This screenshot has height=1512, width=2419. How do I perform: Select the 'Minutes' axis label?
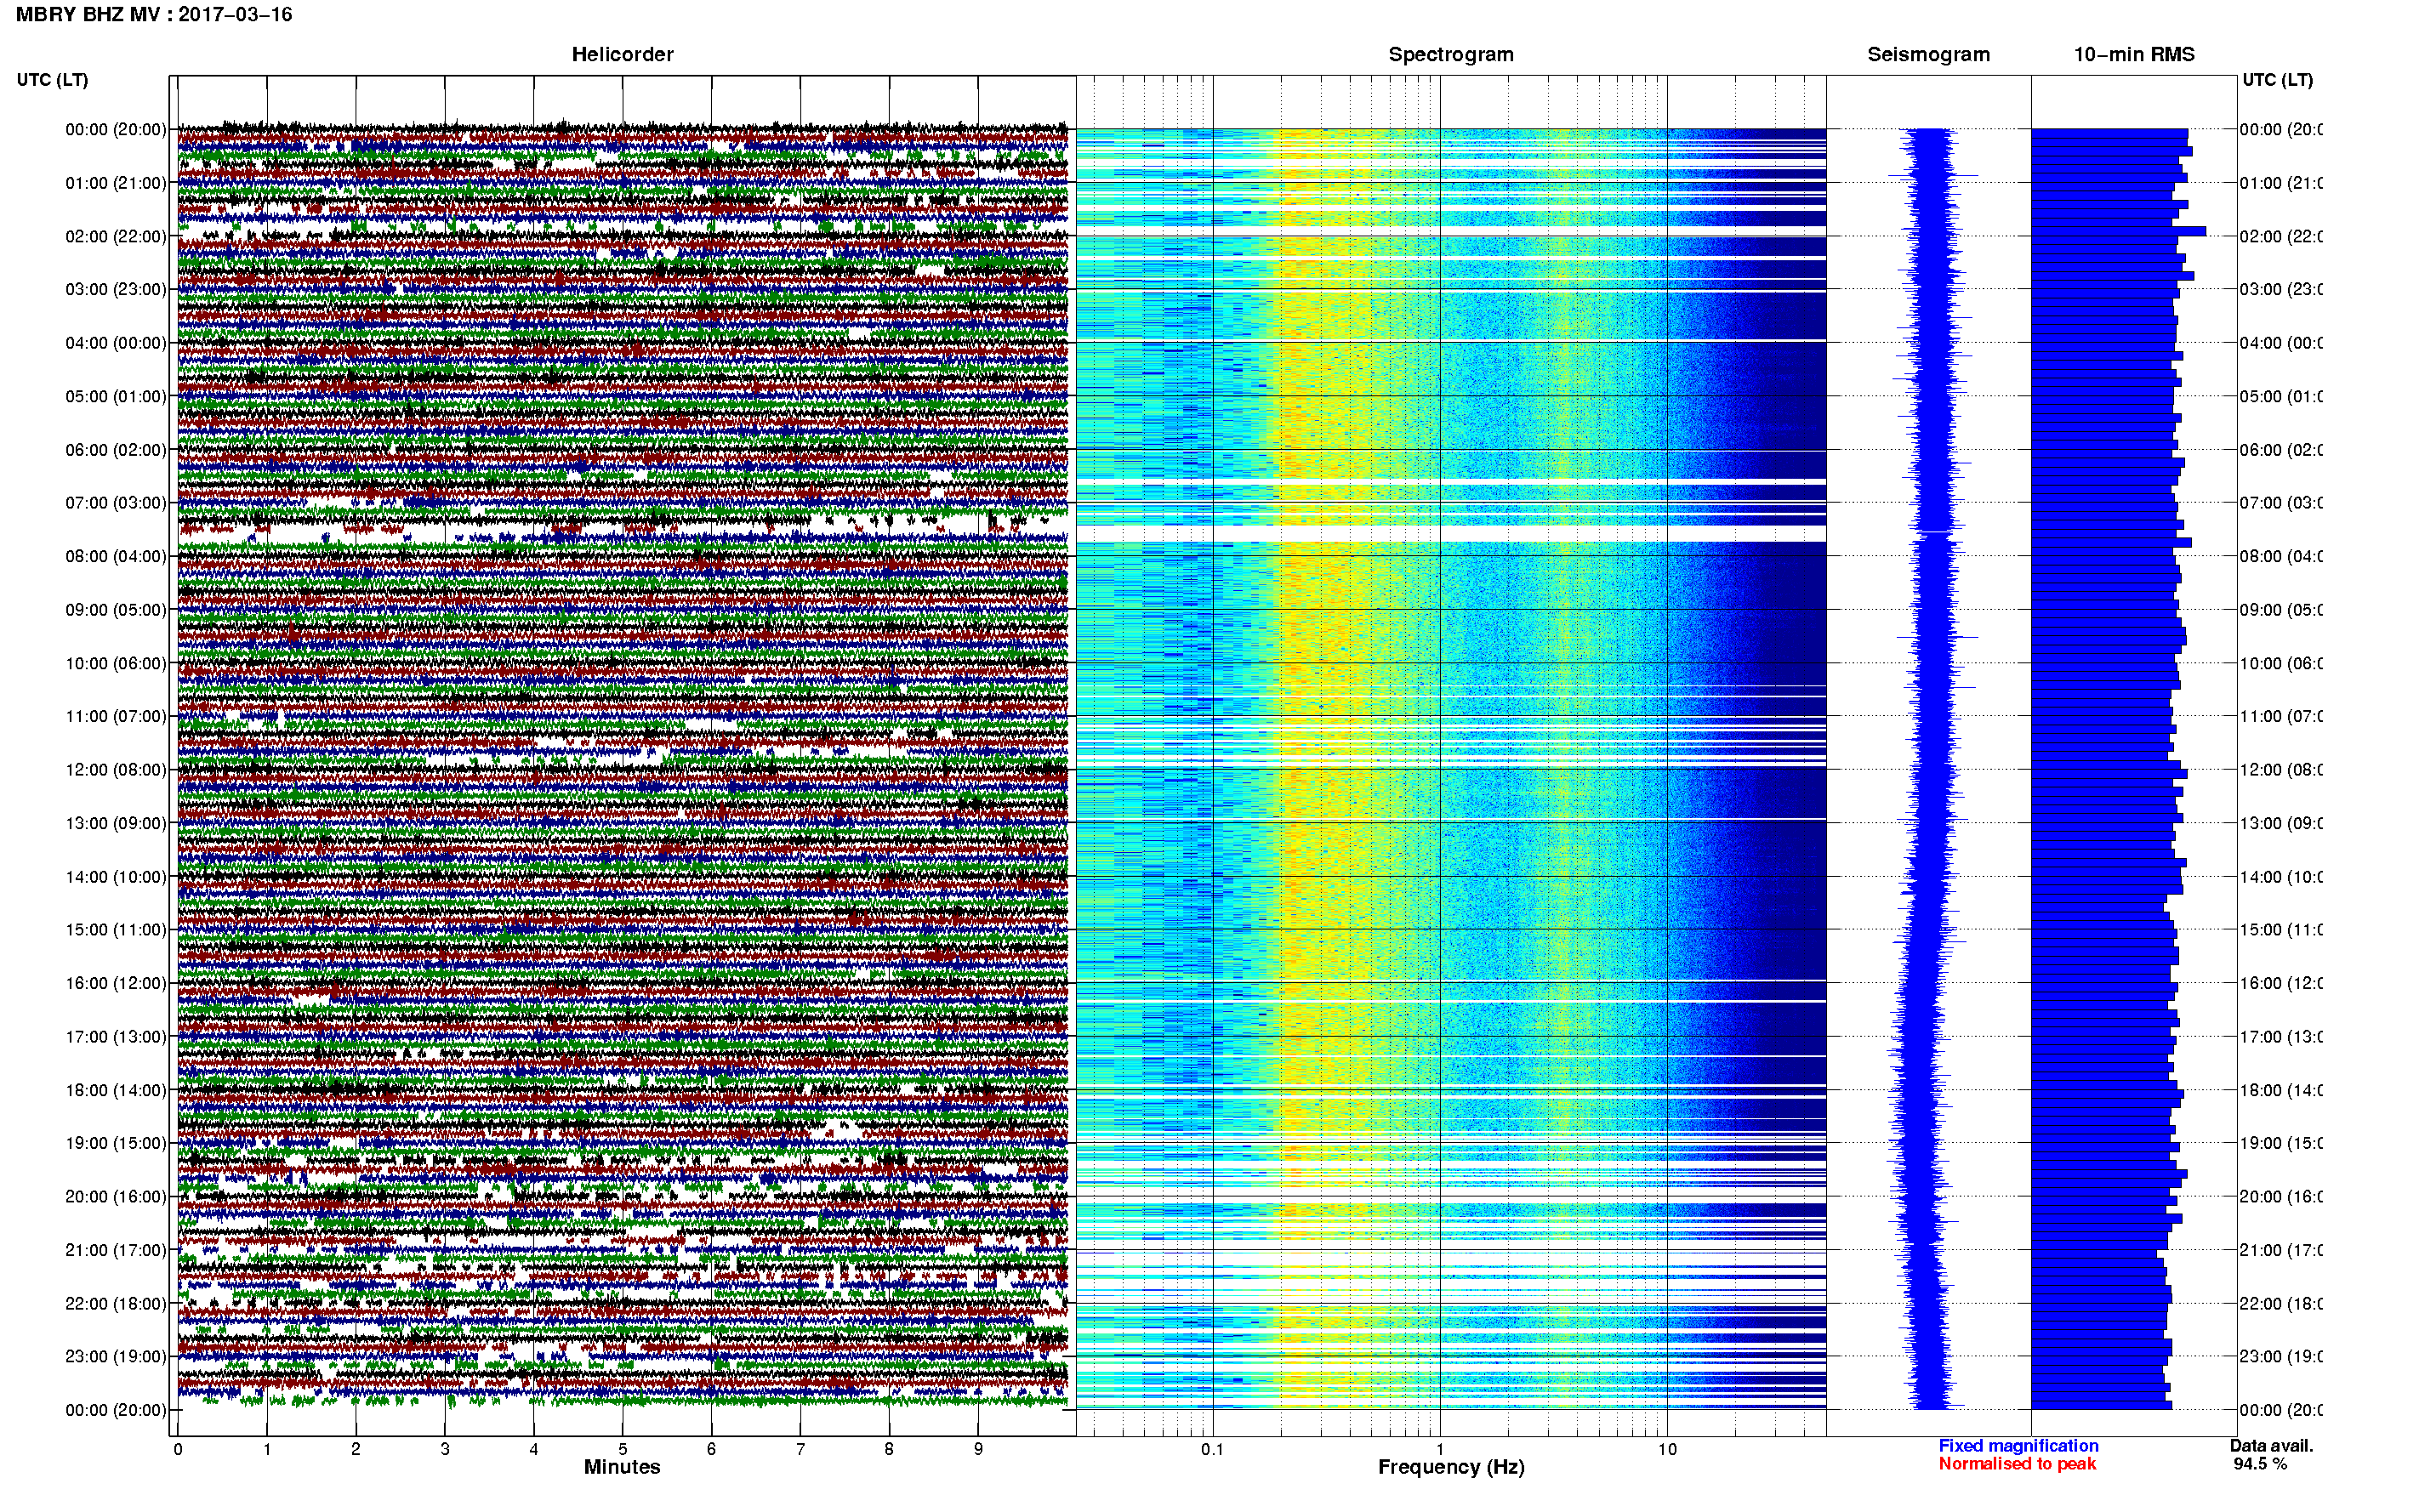(x=622, y=1467)
